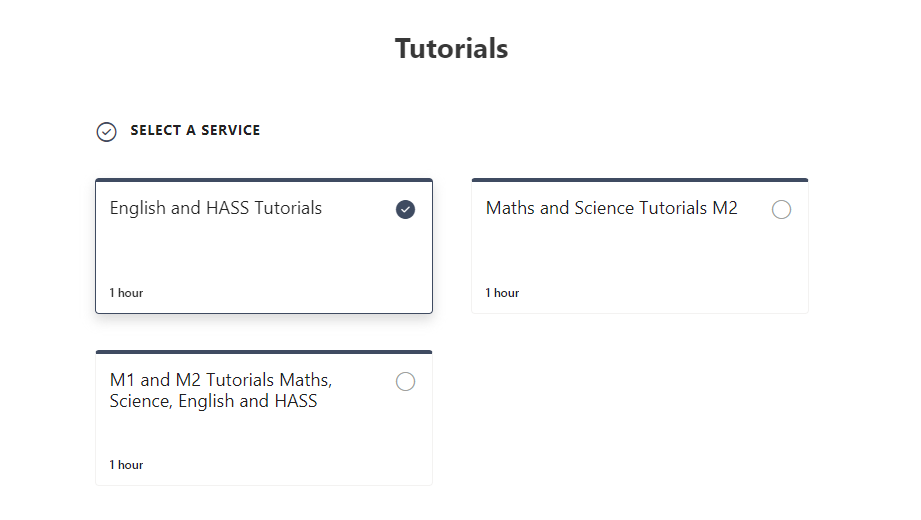The image size is (921, 520).
Task: Click the "SELECT A SERVICE" step label
Action: 195,130
